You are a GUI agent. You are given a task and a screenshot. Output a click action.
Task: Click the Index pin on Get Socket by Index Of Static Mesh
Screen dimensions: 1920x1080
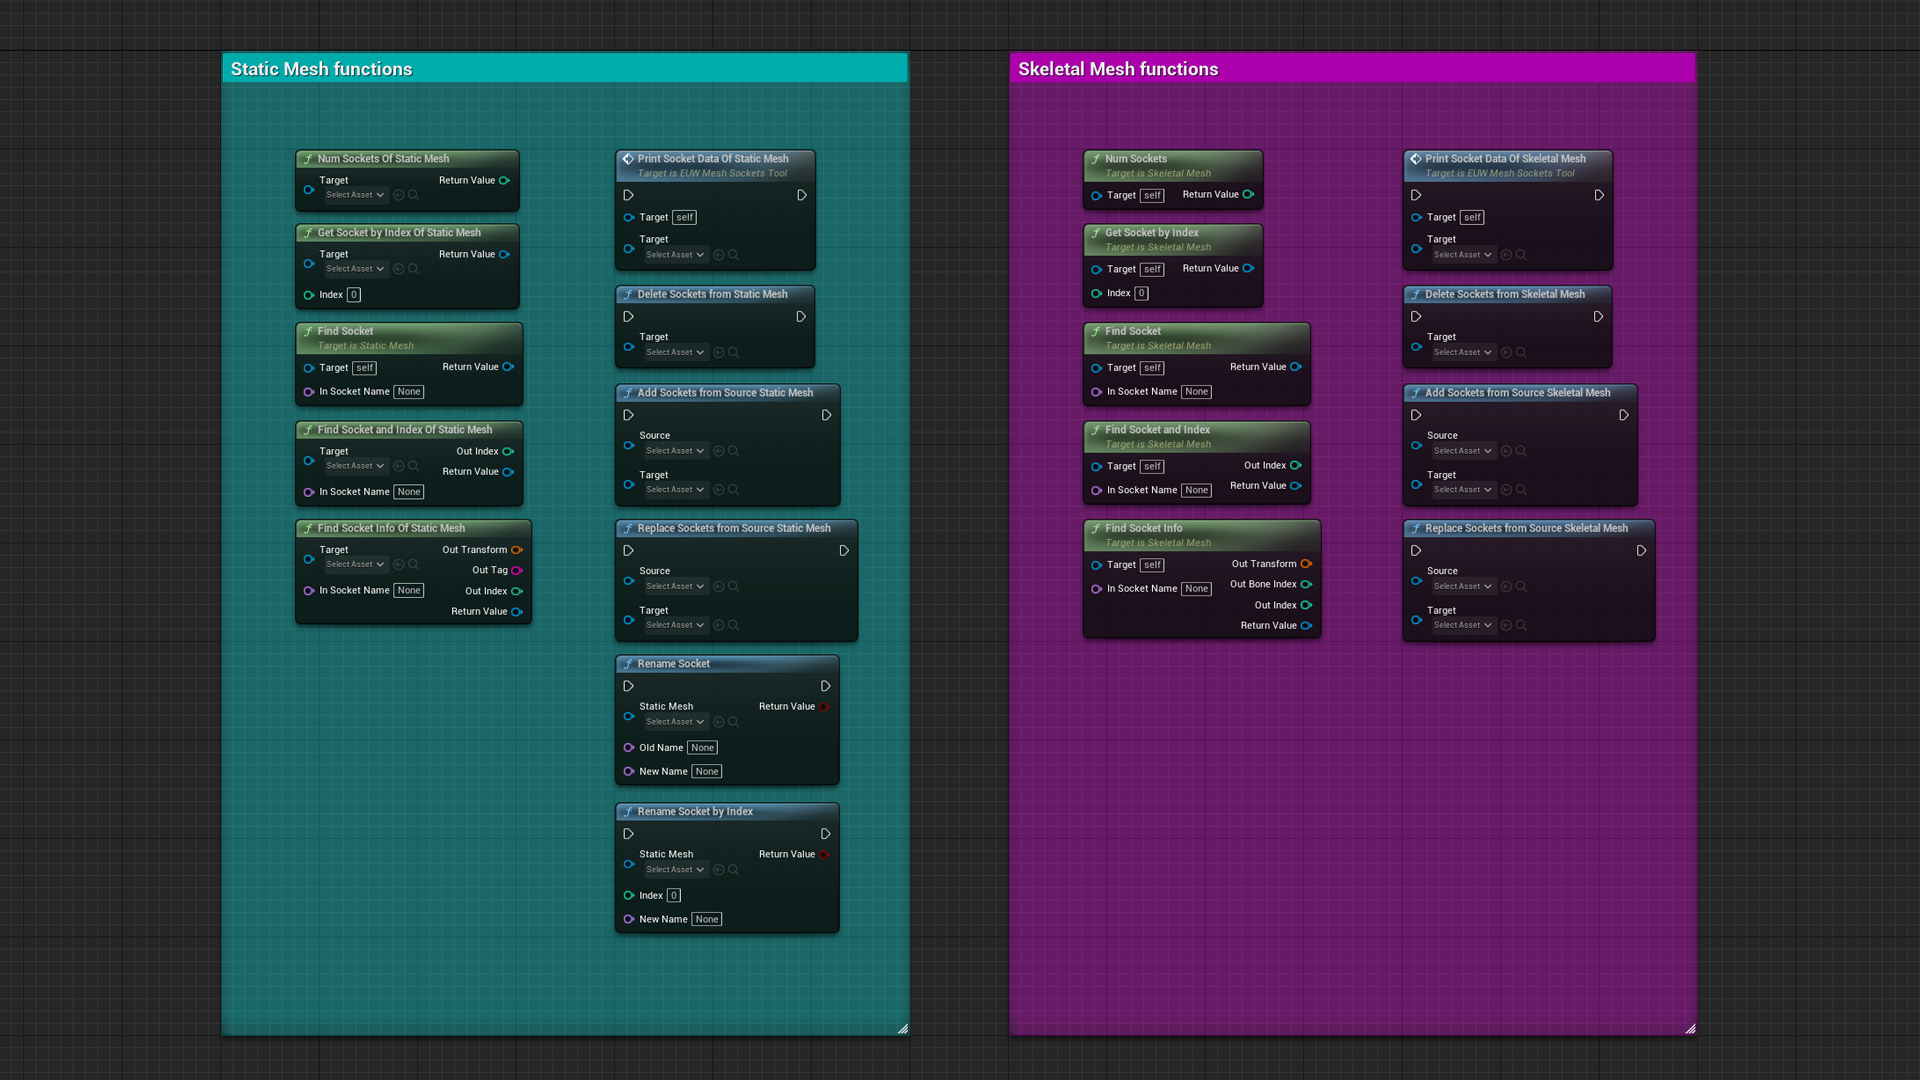308,294
